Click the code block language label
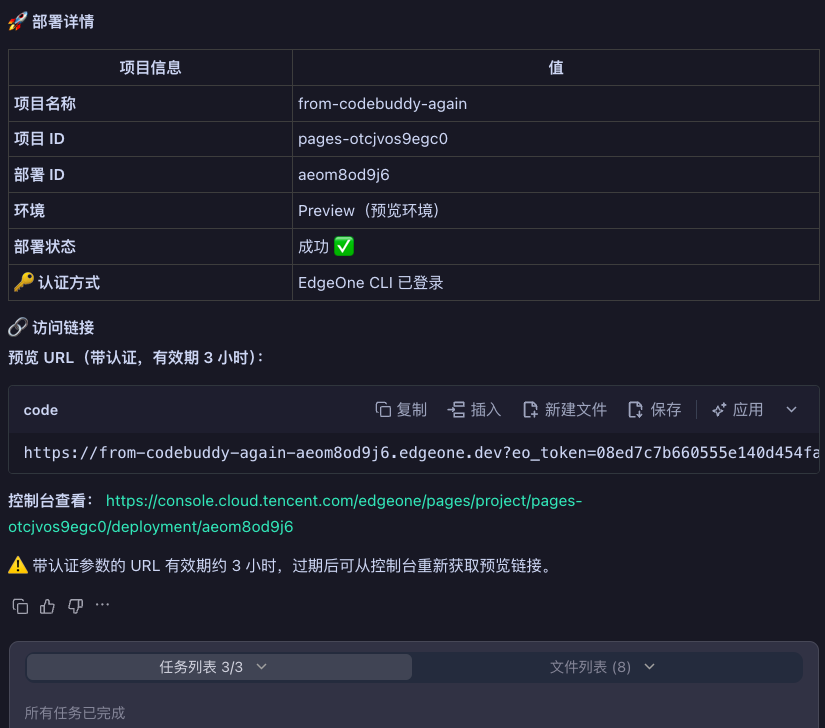This screenshot has width=825, height=728. tap(41, 410)
